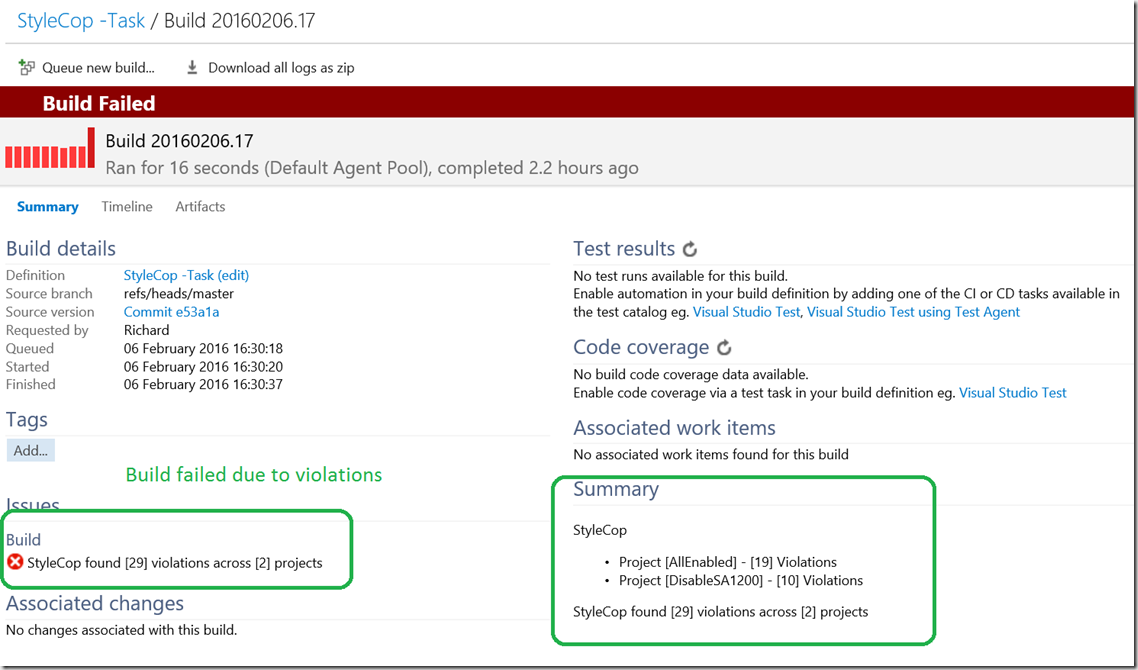Image resolution: width=1138 pixels, height=670 pixels.
Task: Open the first Visual Studio Test link under Test results
Action: (x=747, y=312)
